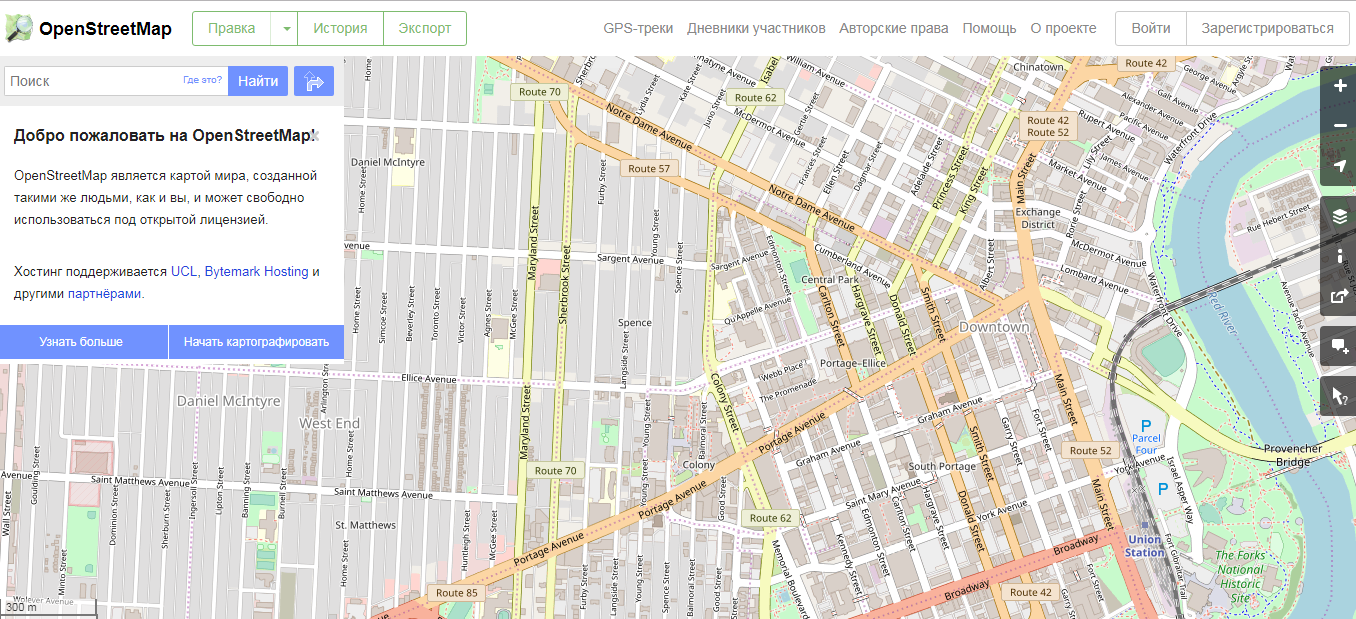This screenshot has width=1356, height=619.
Task: Show my location with the arrow icon
Action: tap(1340, 166)
